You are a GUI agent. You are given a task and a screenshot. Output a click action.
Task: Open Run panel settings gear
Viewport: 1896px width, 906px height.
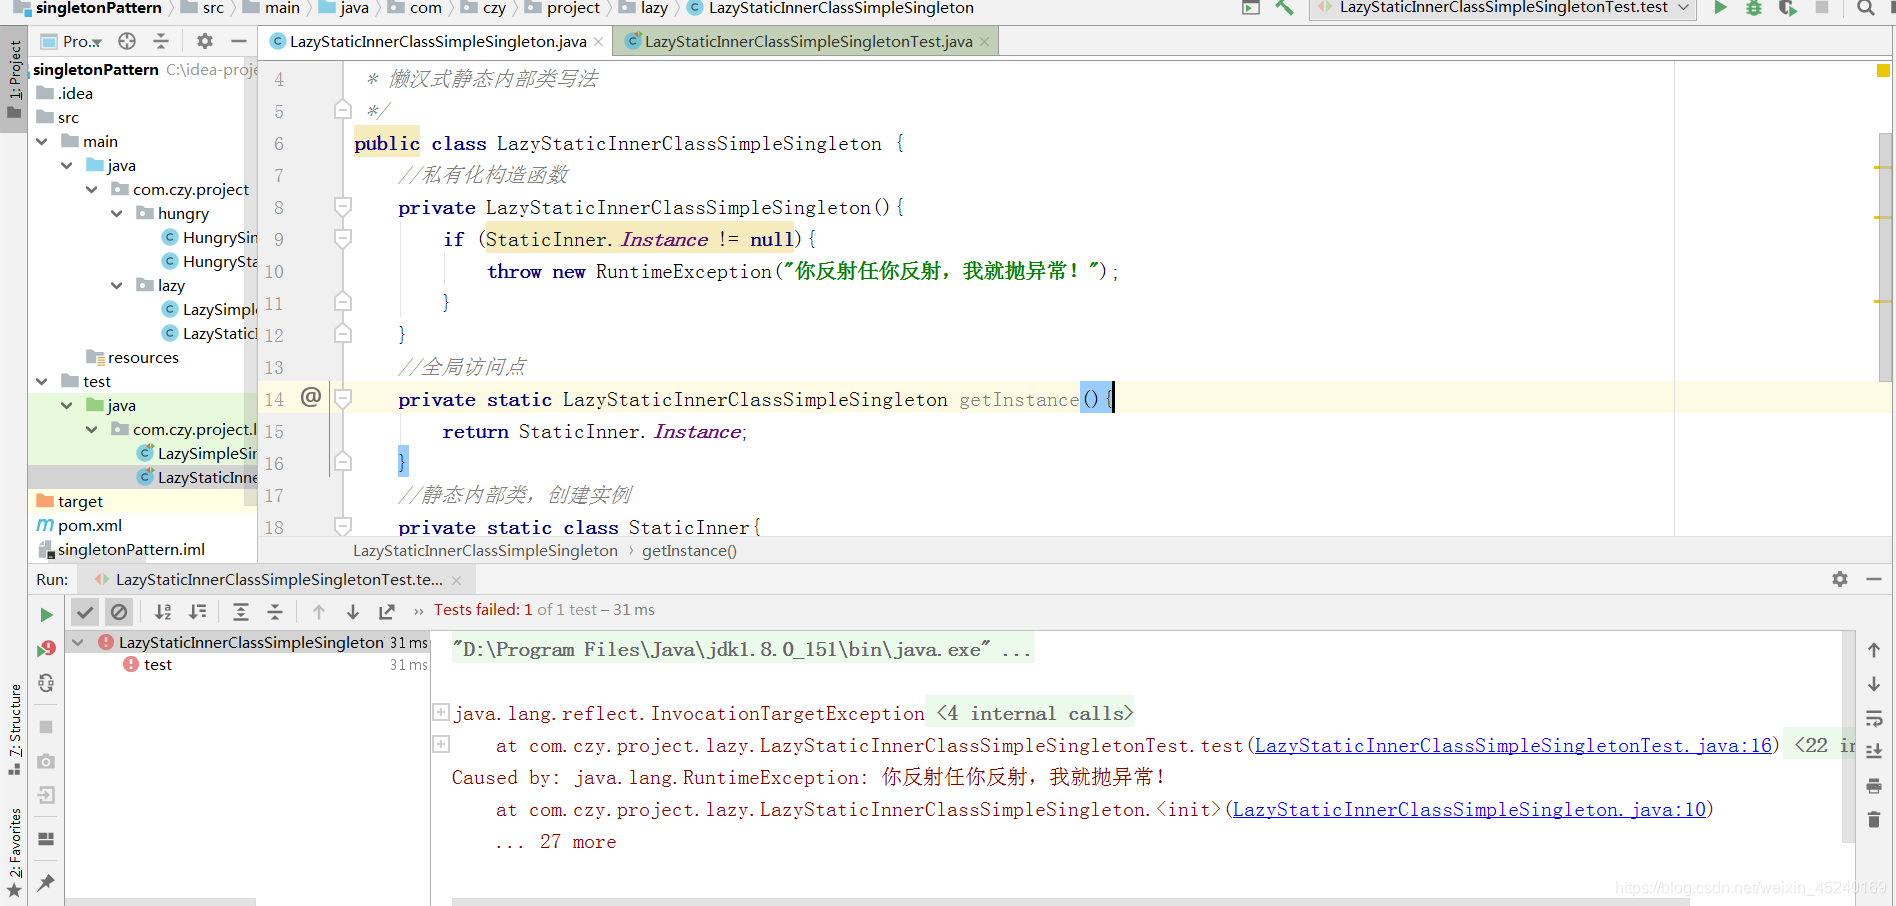1840,579
